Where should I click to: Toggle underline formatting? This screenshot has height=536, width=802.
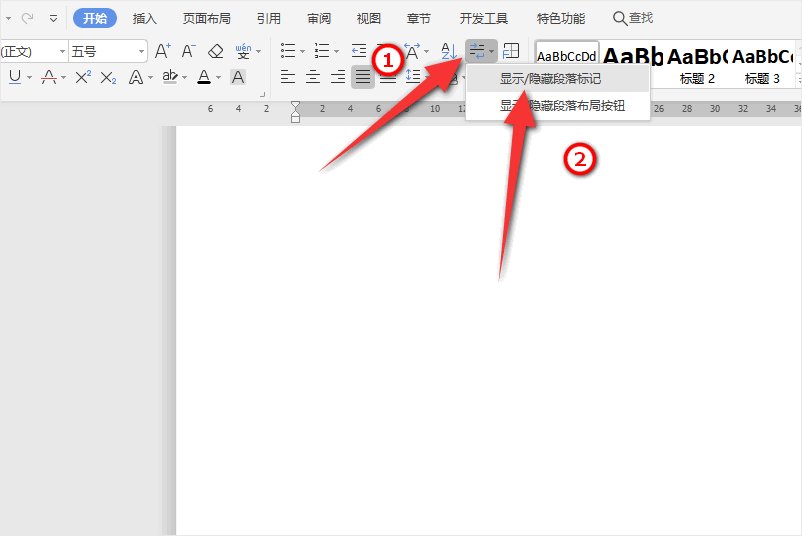14,77
